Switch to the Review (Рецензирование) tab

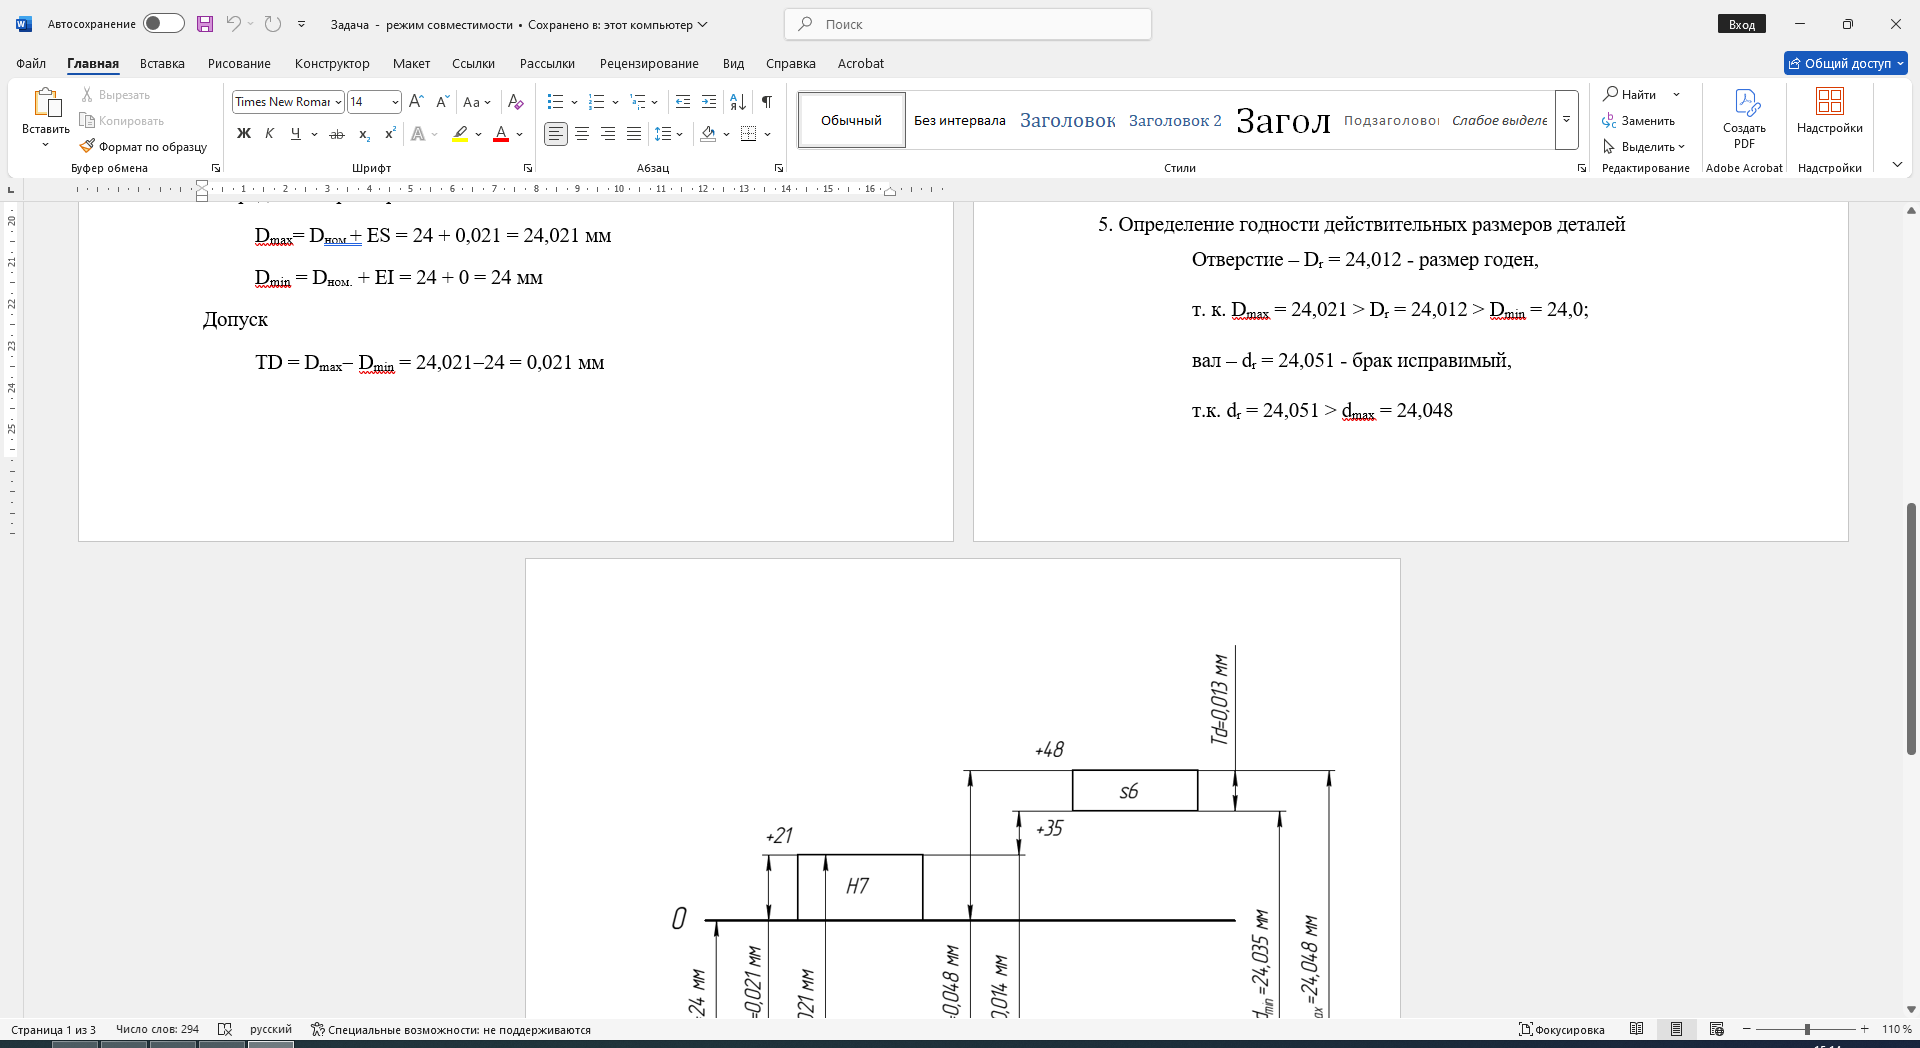click(649, 63)
